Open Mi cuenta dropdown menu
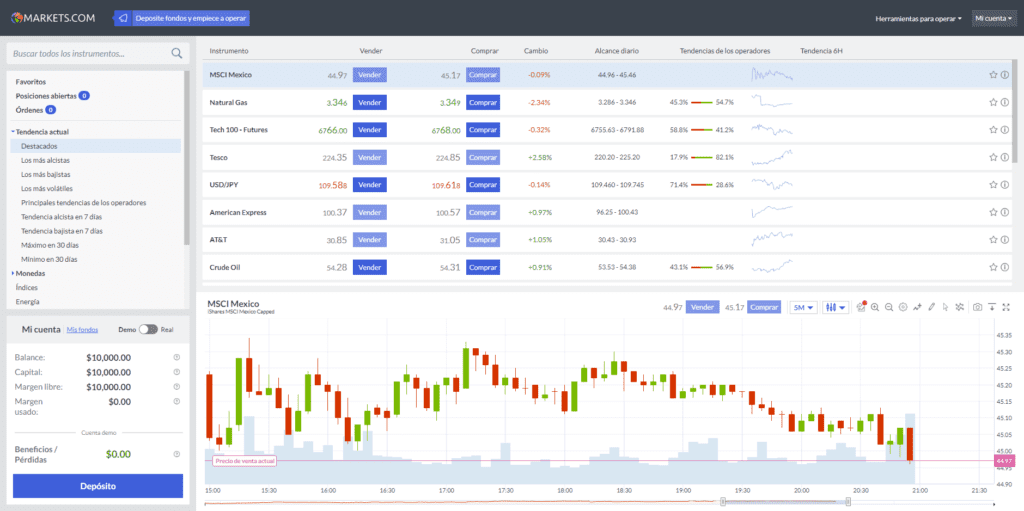The image size is (1024, 511). pyautogui.click(x=993, y=18)
